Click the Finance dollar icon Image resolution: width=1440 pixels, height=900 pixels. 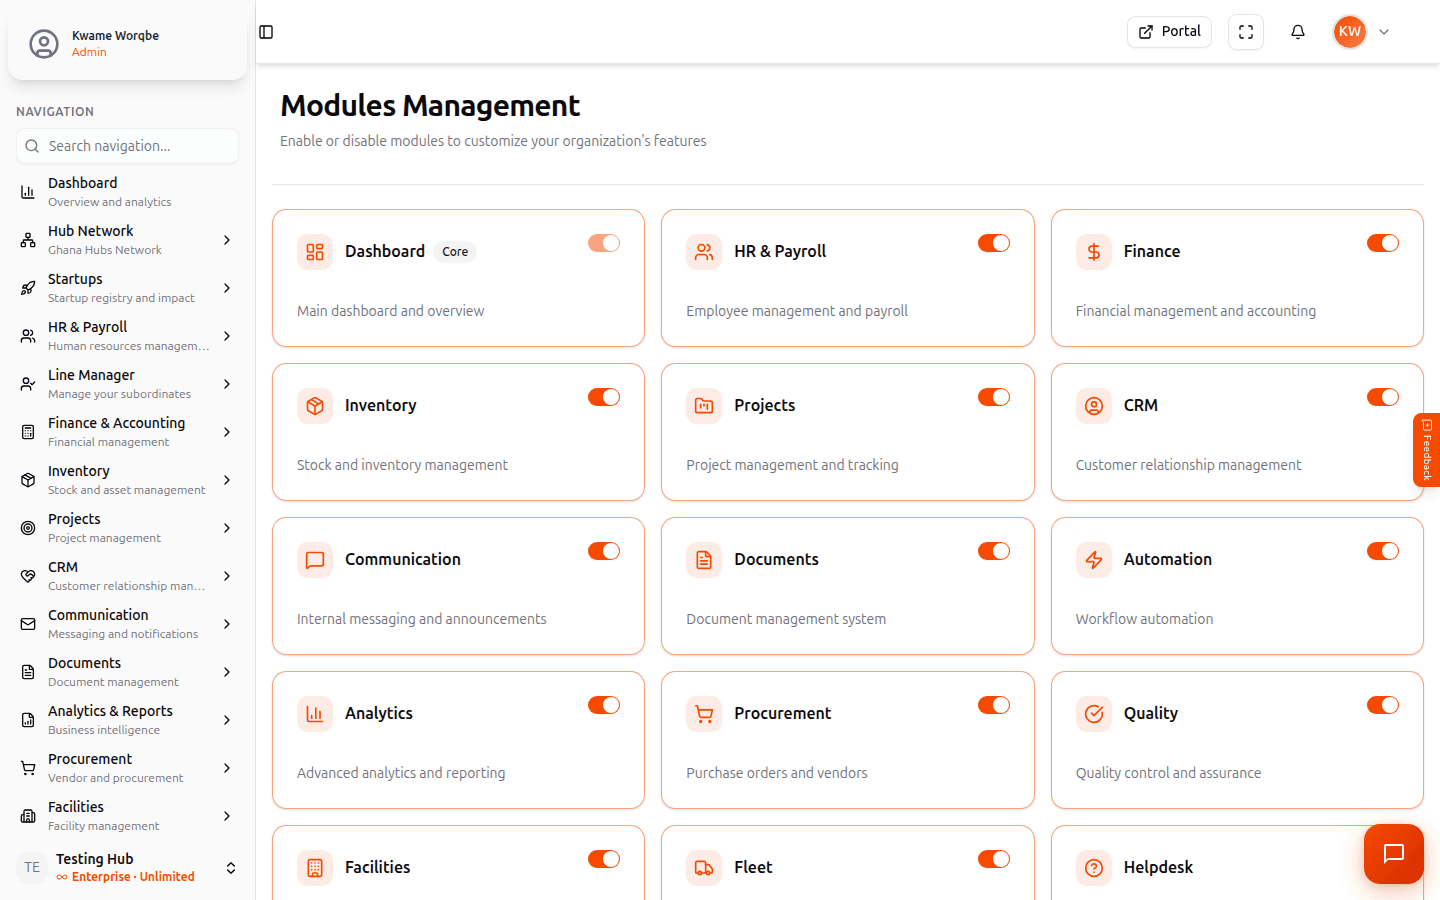1094,252
